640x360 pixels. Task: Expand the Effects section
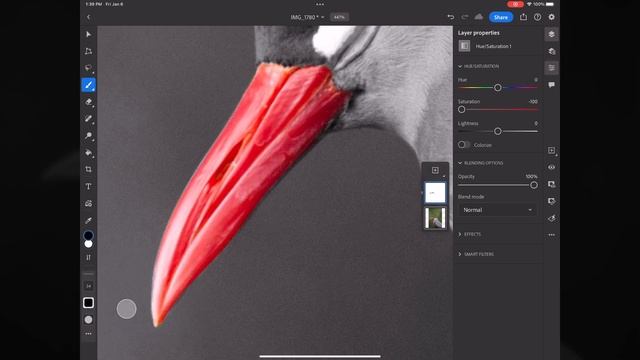460,234
